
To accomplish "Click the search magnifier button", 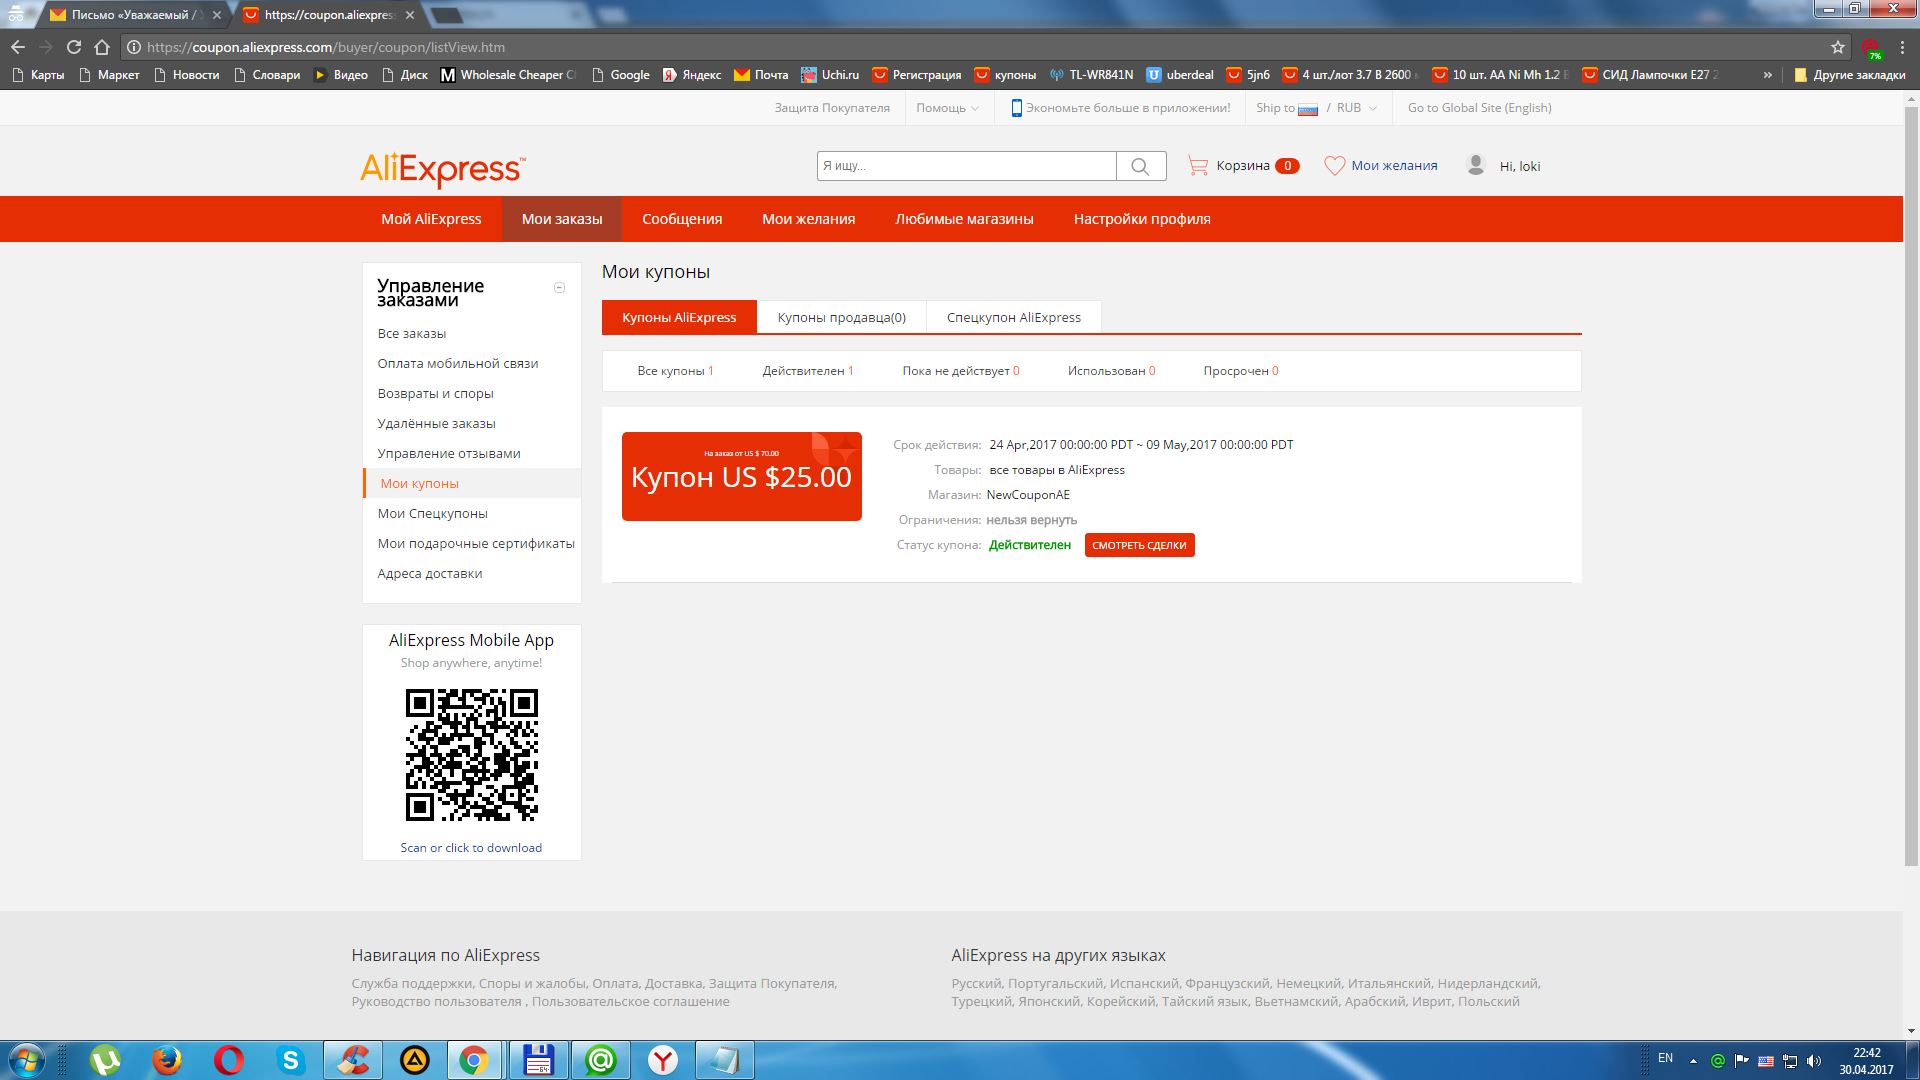I will pos(1141,166).
